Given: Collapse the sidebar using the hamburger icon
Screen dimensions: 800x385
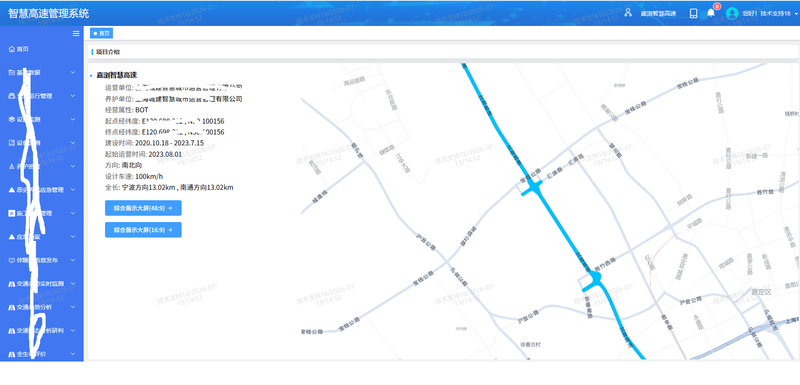Looking at the screenshot, I should tap(76, 34).
